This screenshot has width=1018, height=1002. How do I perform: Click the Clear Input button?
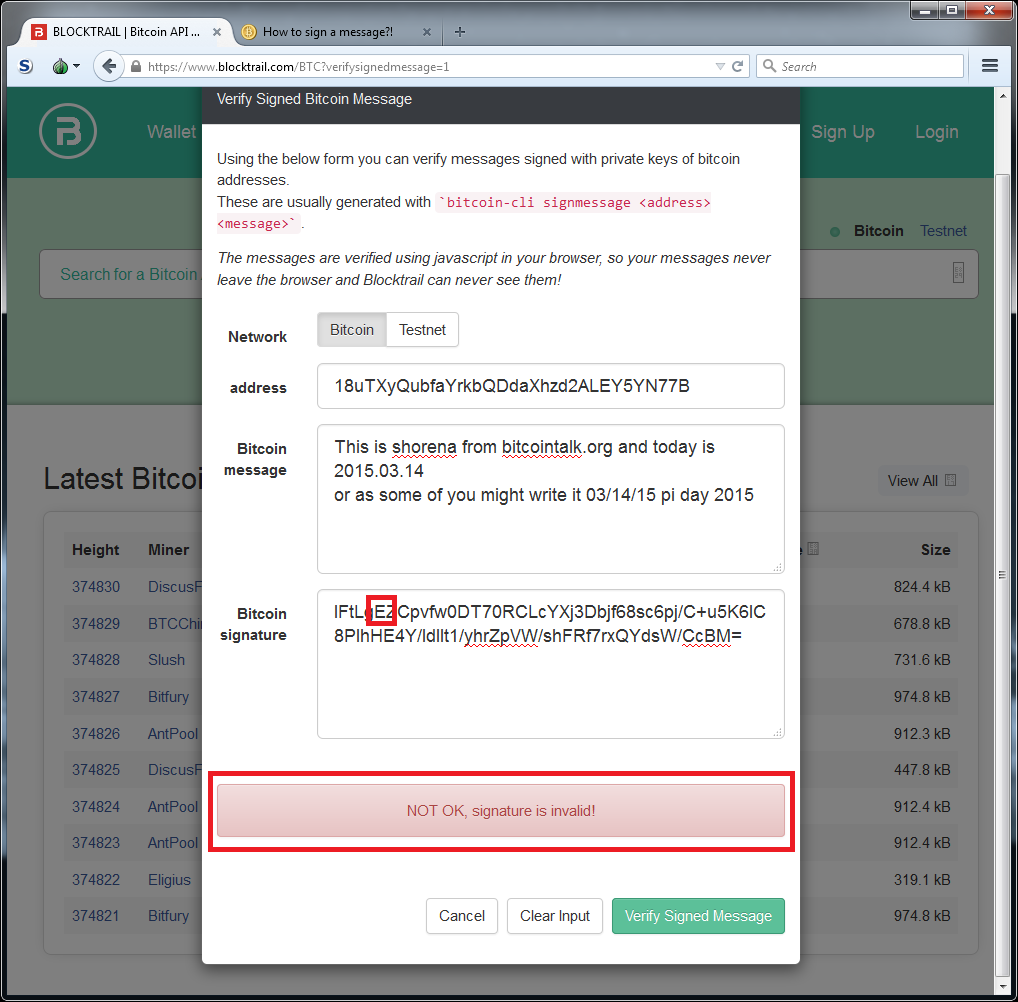[x=554, y=916]
